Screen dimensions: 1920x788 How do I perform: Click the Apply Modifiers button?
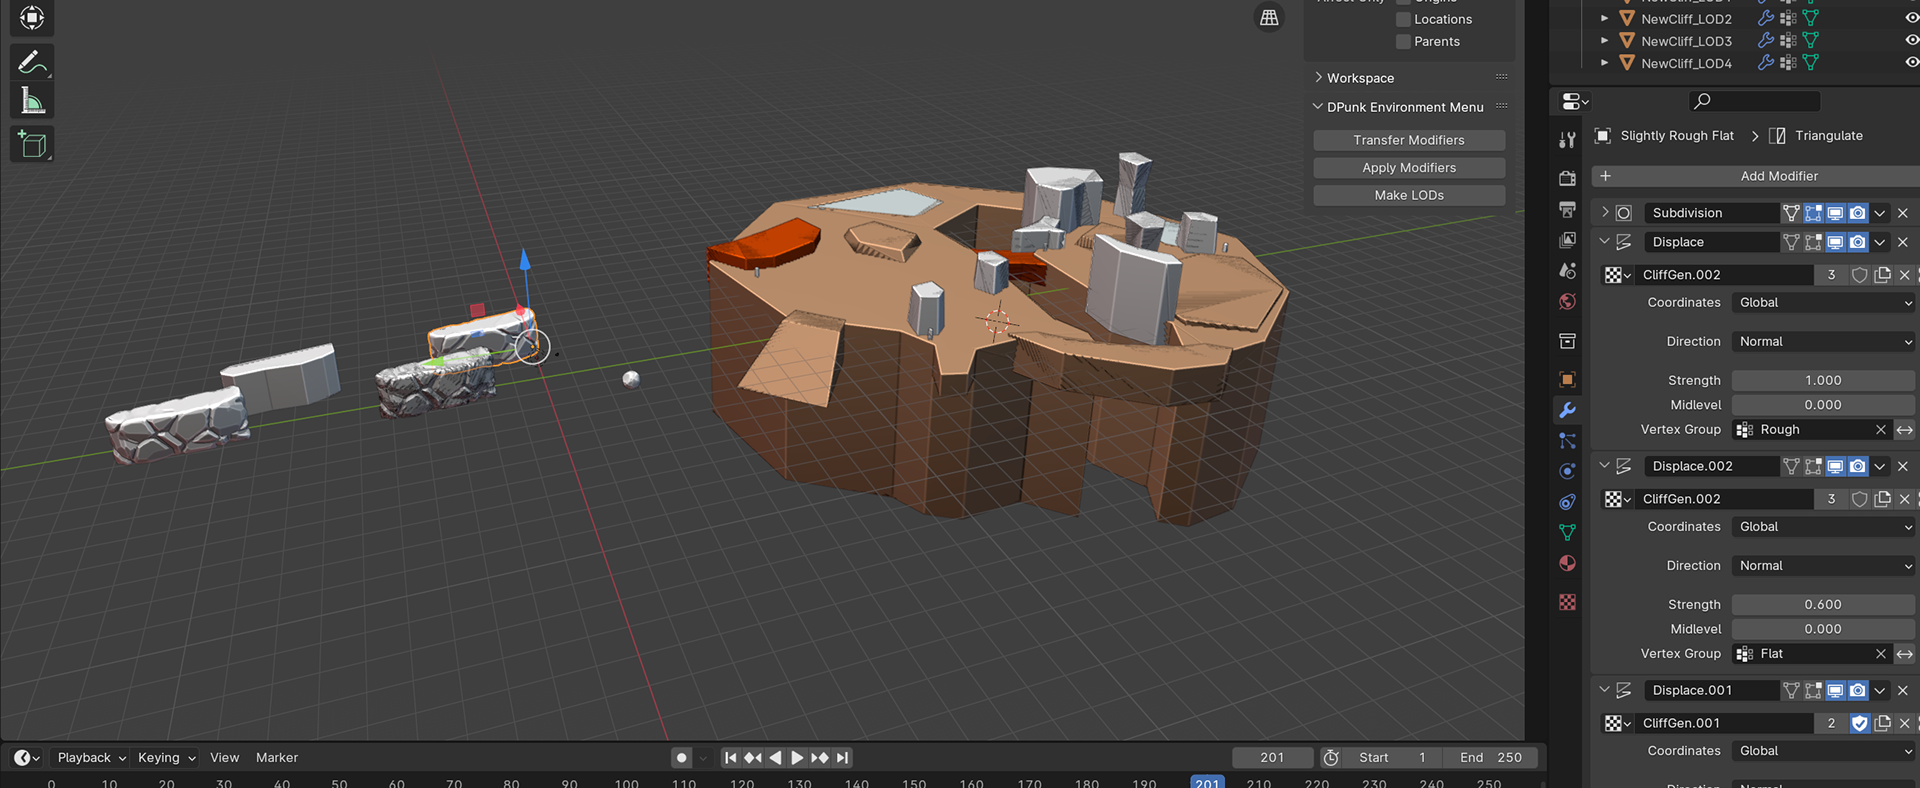pyautogui.click(x=1409, y=168)
